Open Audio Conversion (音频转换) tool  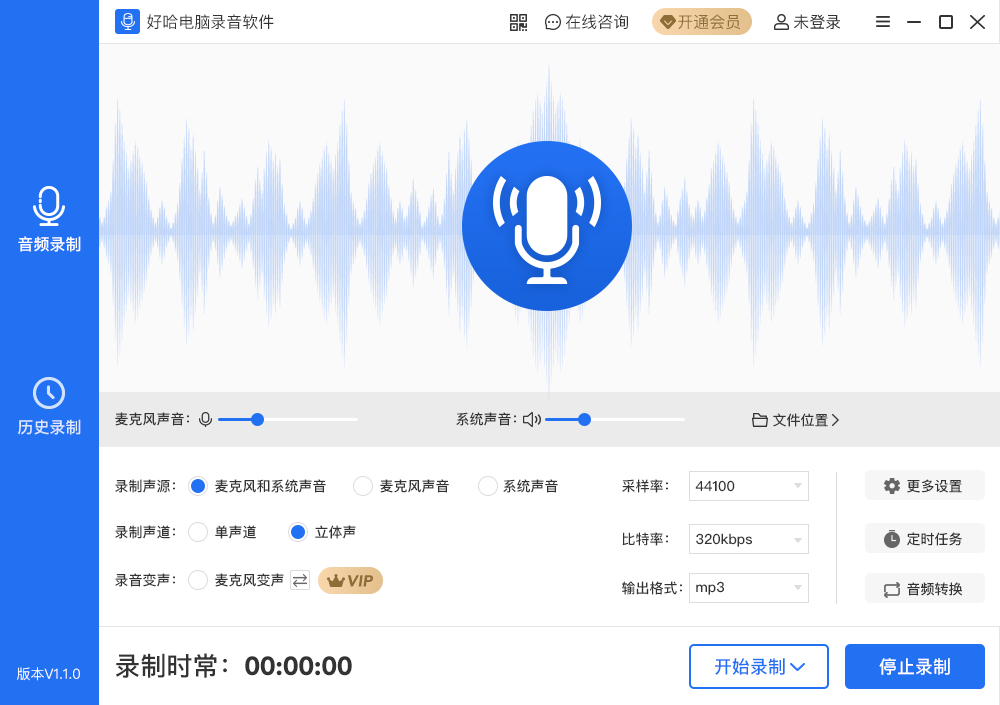coord(924,588)
